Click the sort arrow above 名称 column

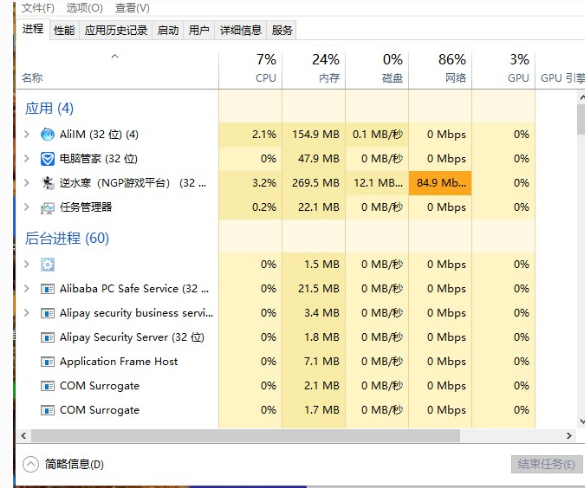click(115, 57)
